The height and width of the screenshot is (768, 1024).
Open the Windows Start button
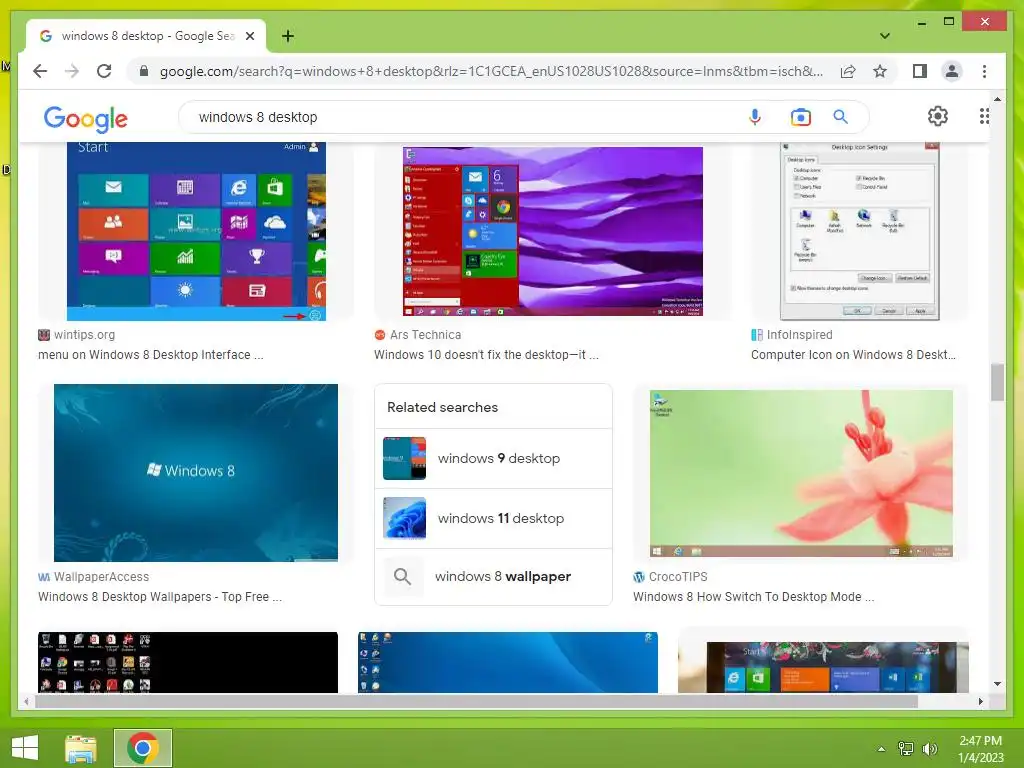point(25,748)
